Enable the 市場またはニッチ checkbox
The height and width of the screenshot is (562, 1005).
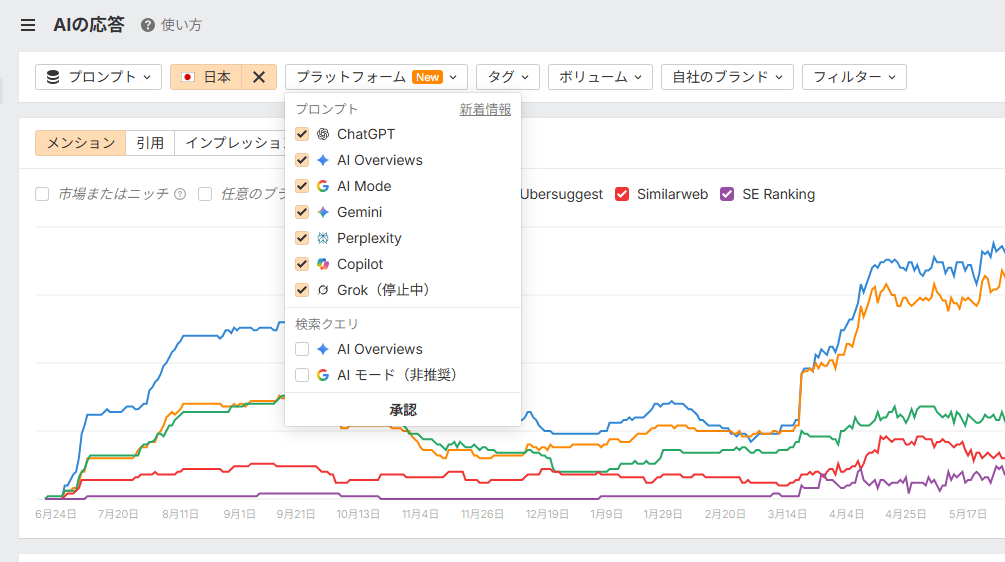click(x=42, y=194)
